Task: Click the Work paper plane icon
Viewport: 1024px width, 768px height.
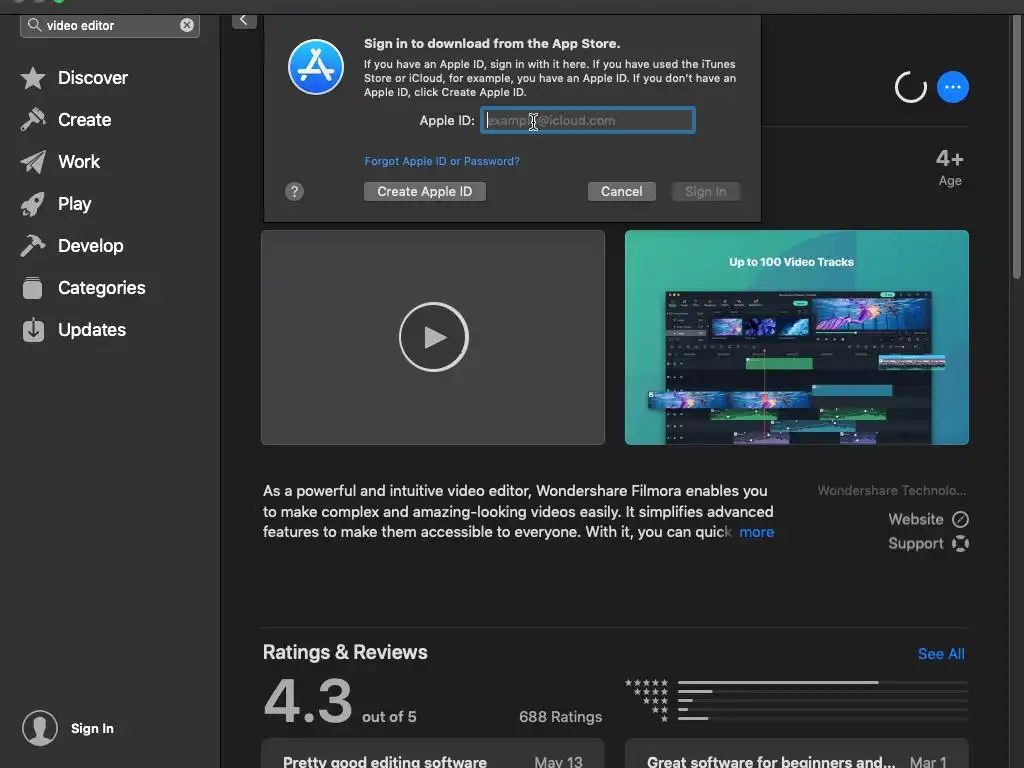Action: (33, 161)
